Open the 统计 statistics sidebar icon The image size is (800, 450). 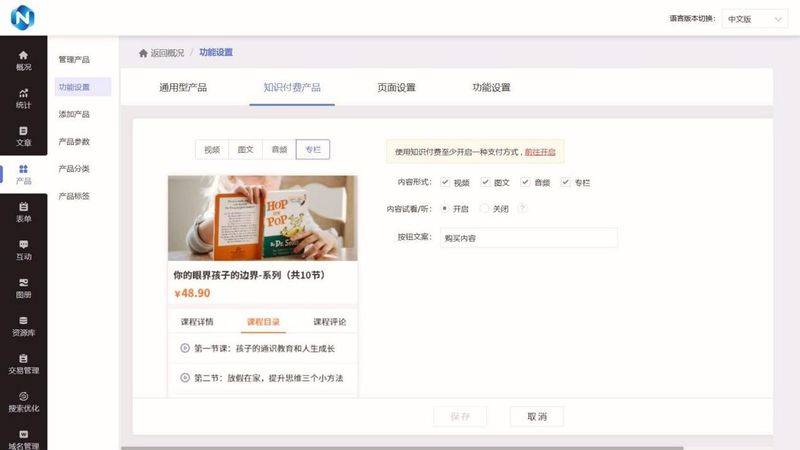coord(23,98)
